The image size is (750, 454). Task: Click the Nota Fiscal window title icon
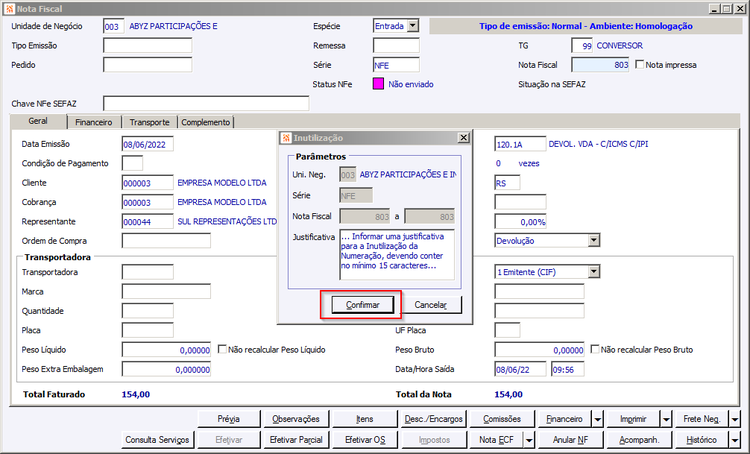[x=9, y=9]
